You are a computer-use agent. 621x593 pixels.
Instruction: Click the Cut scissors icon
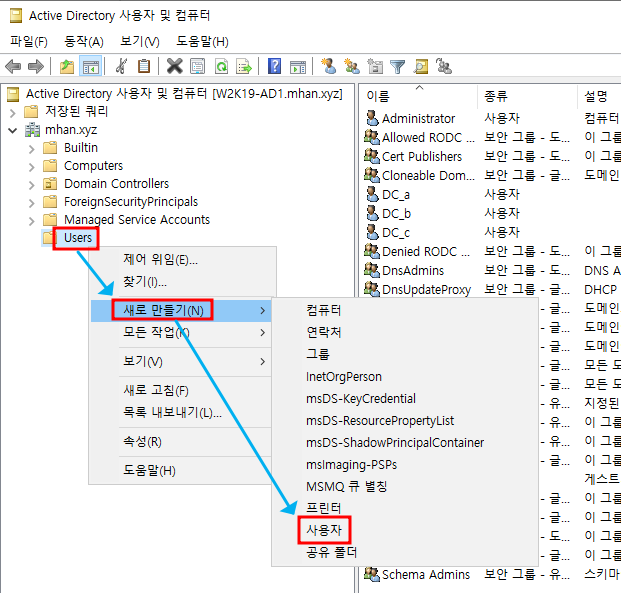121,66
